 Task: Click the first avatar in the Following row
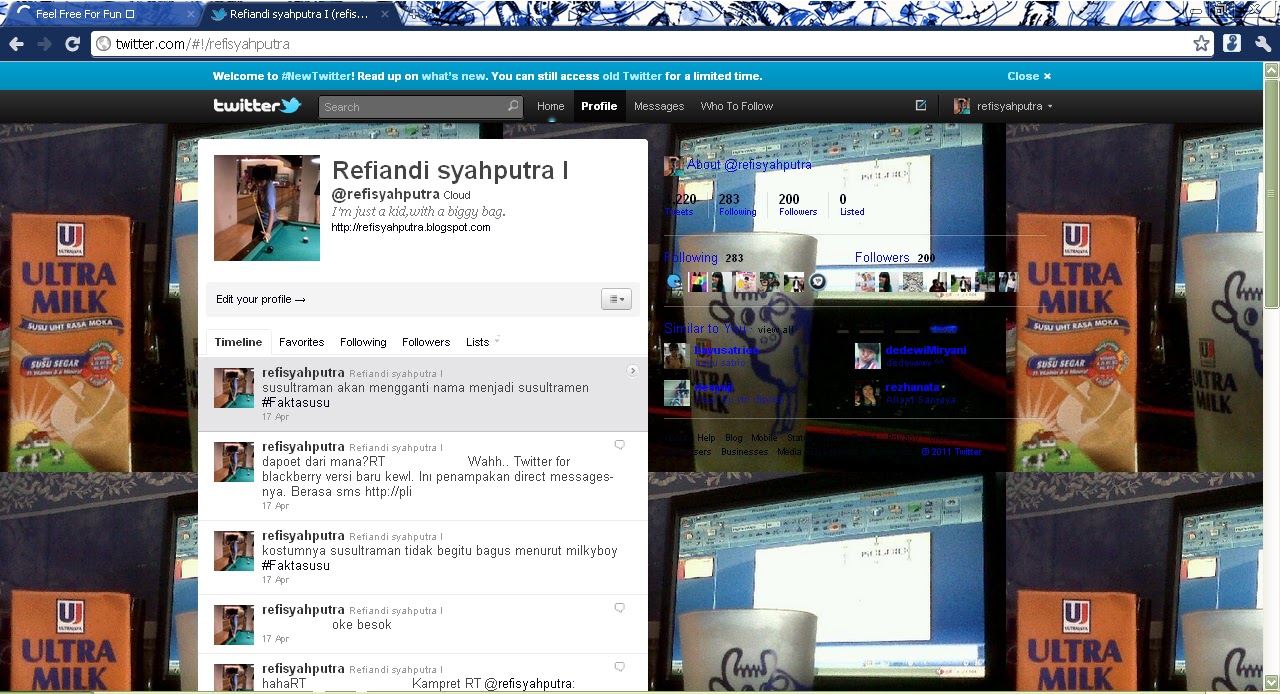pos(674,282)
